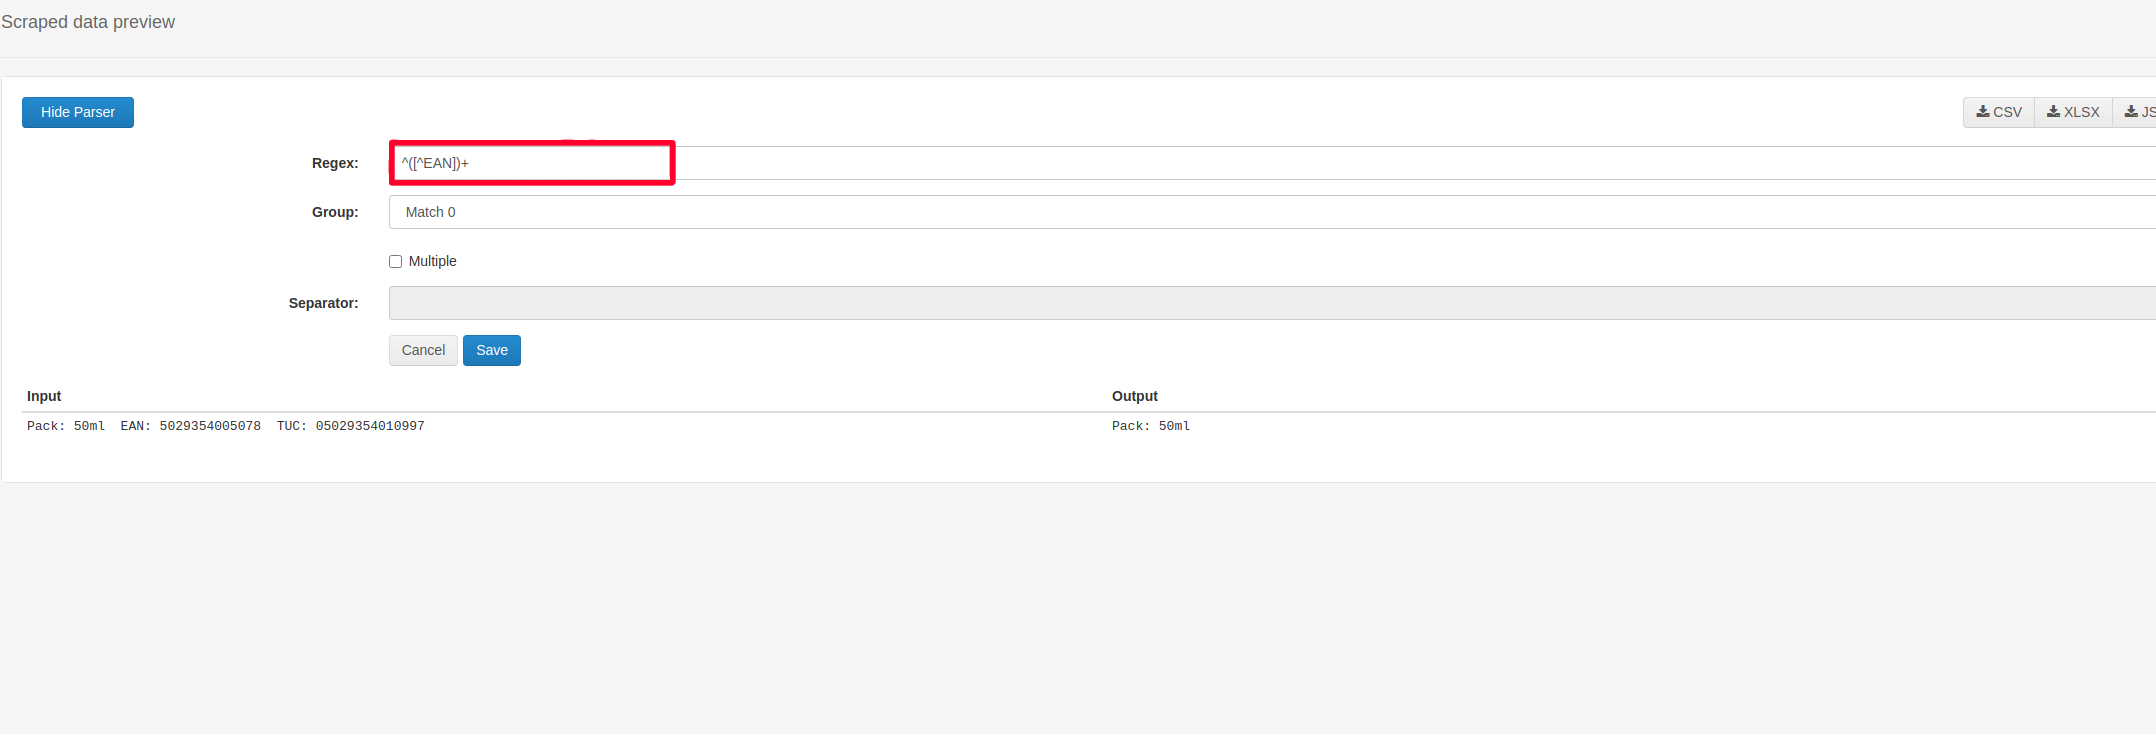This screenshot has height=734, width=2156.
Task: Click the download icon on the JSON button
Action: coord(2131,112)
